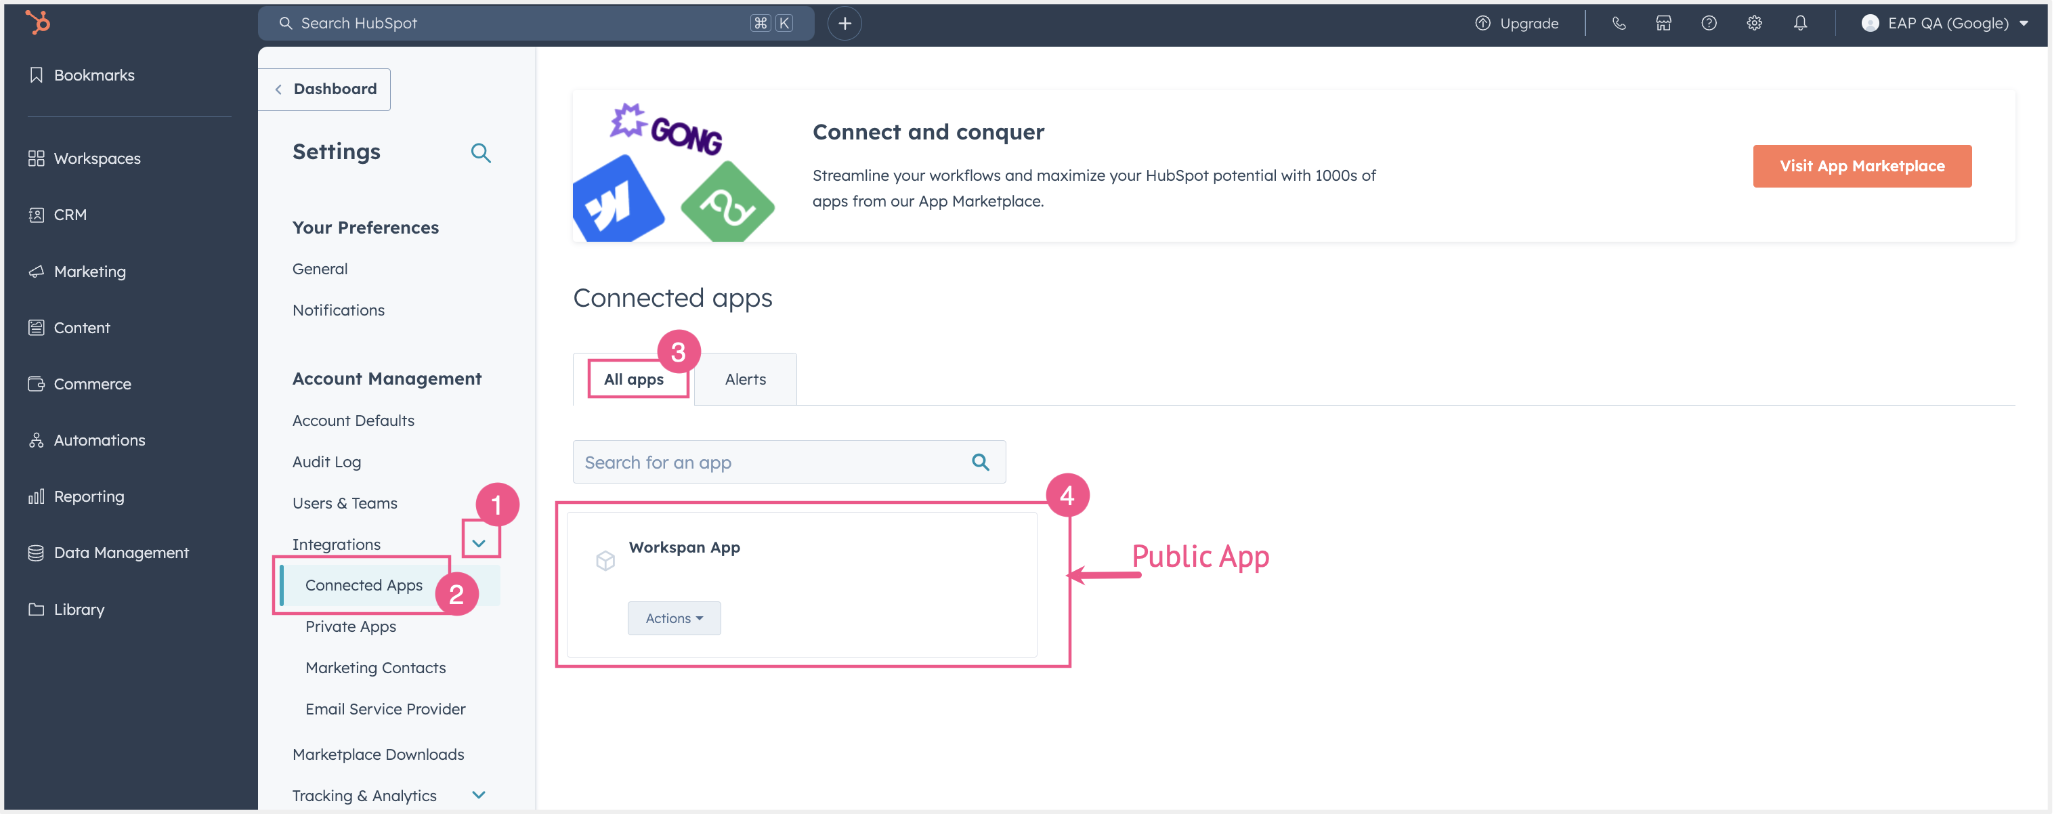Open notifications via the bell icon
The image size is (2053, 814).
1800,22
